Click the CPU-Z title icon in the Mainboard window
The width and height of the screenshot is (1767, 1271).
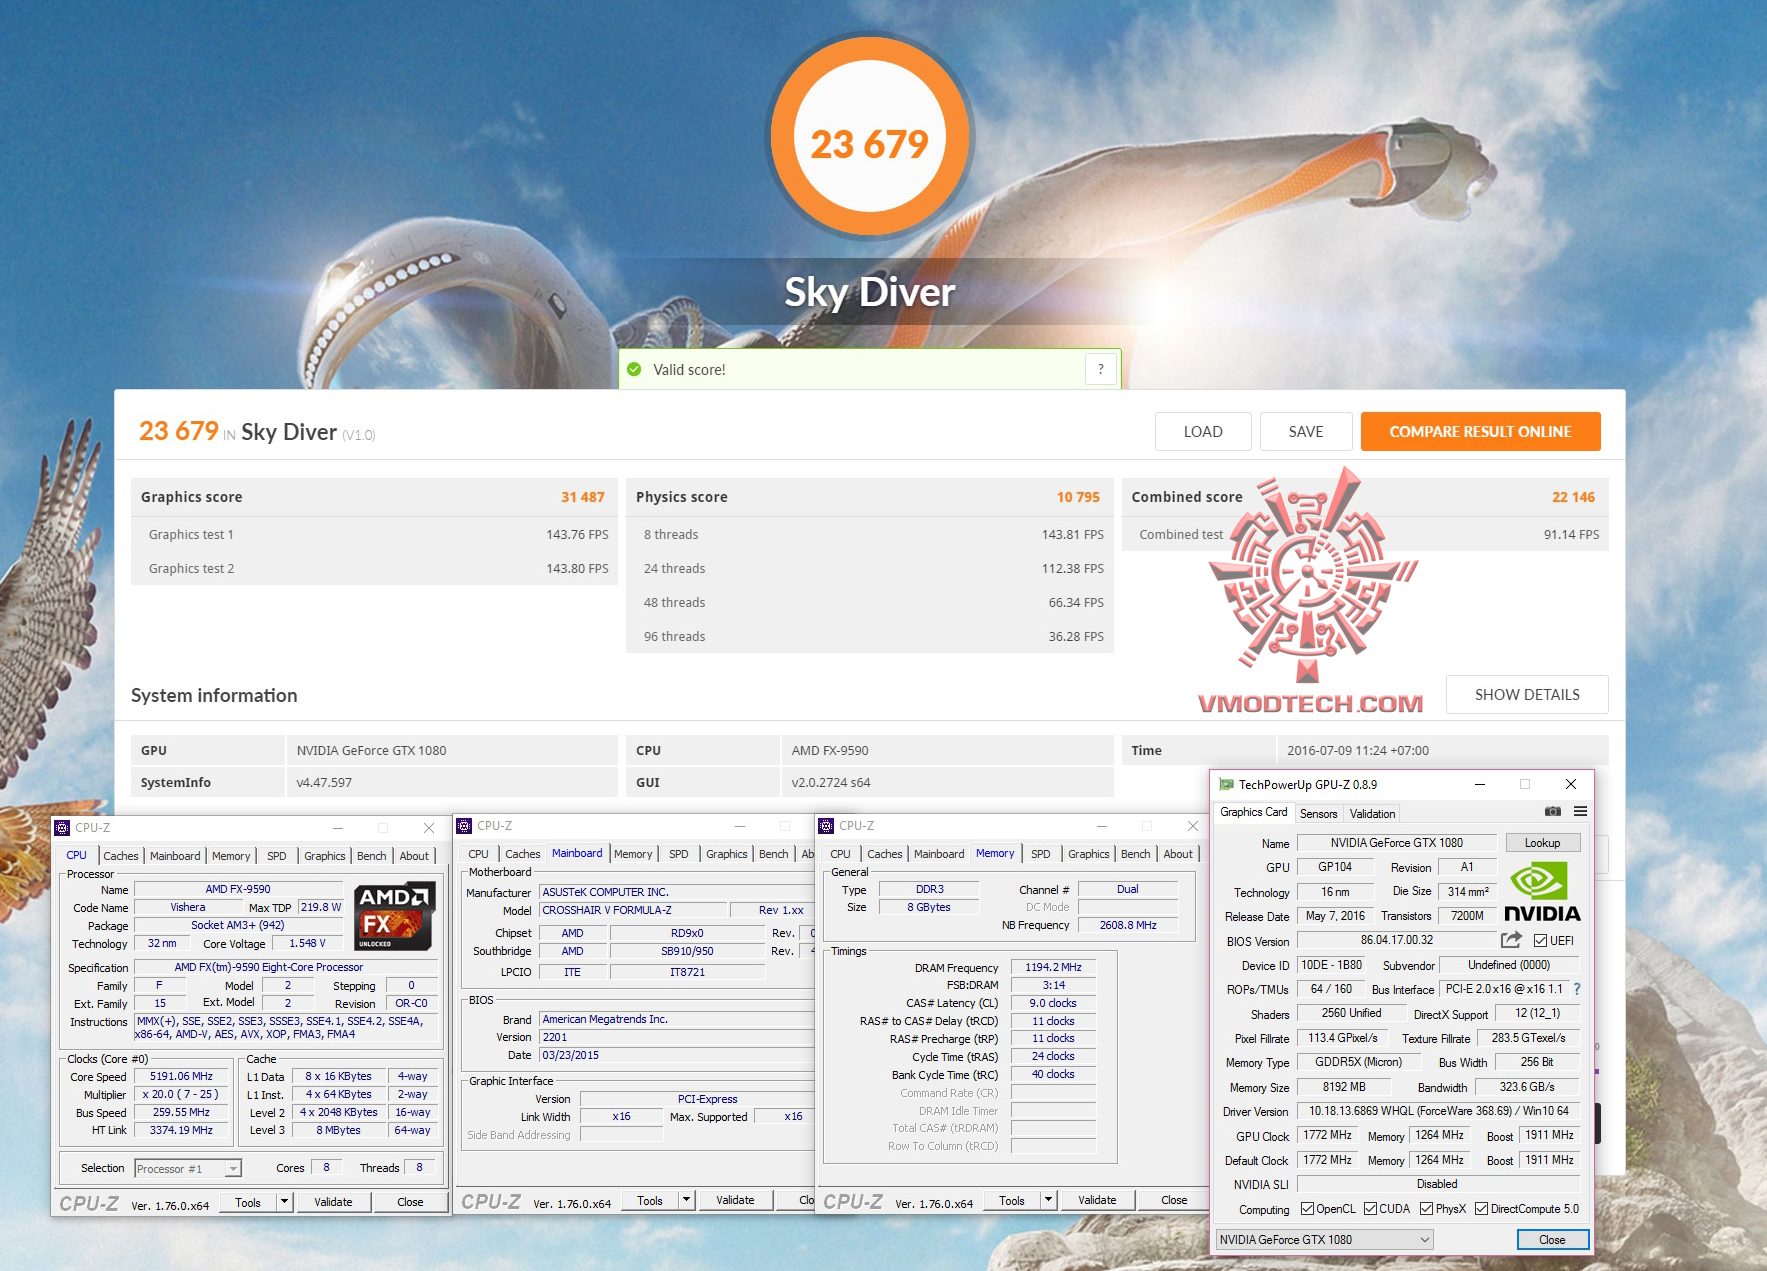pos(464,826)
